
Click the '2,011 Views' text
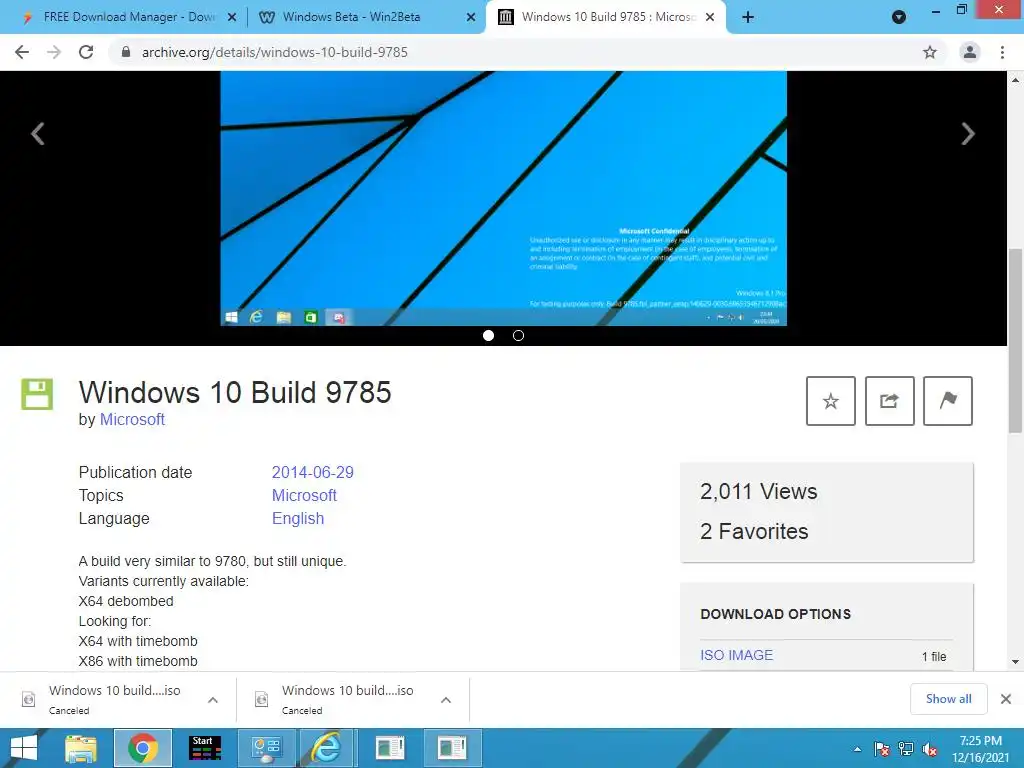(758, 491)
